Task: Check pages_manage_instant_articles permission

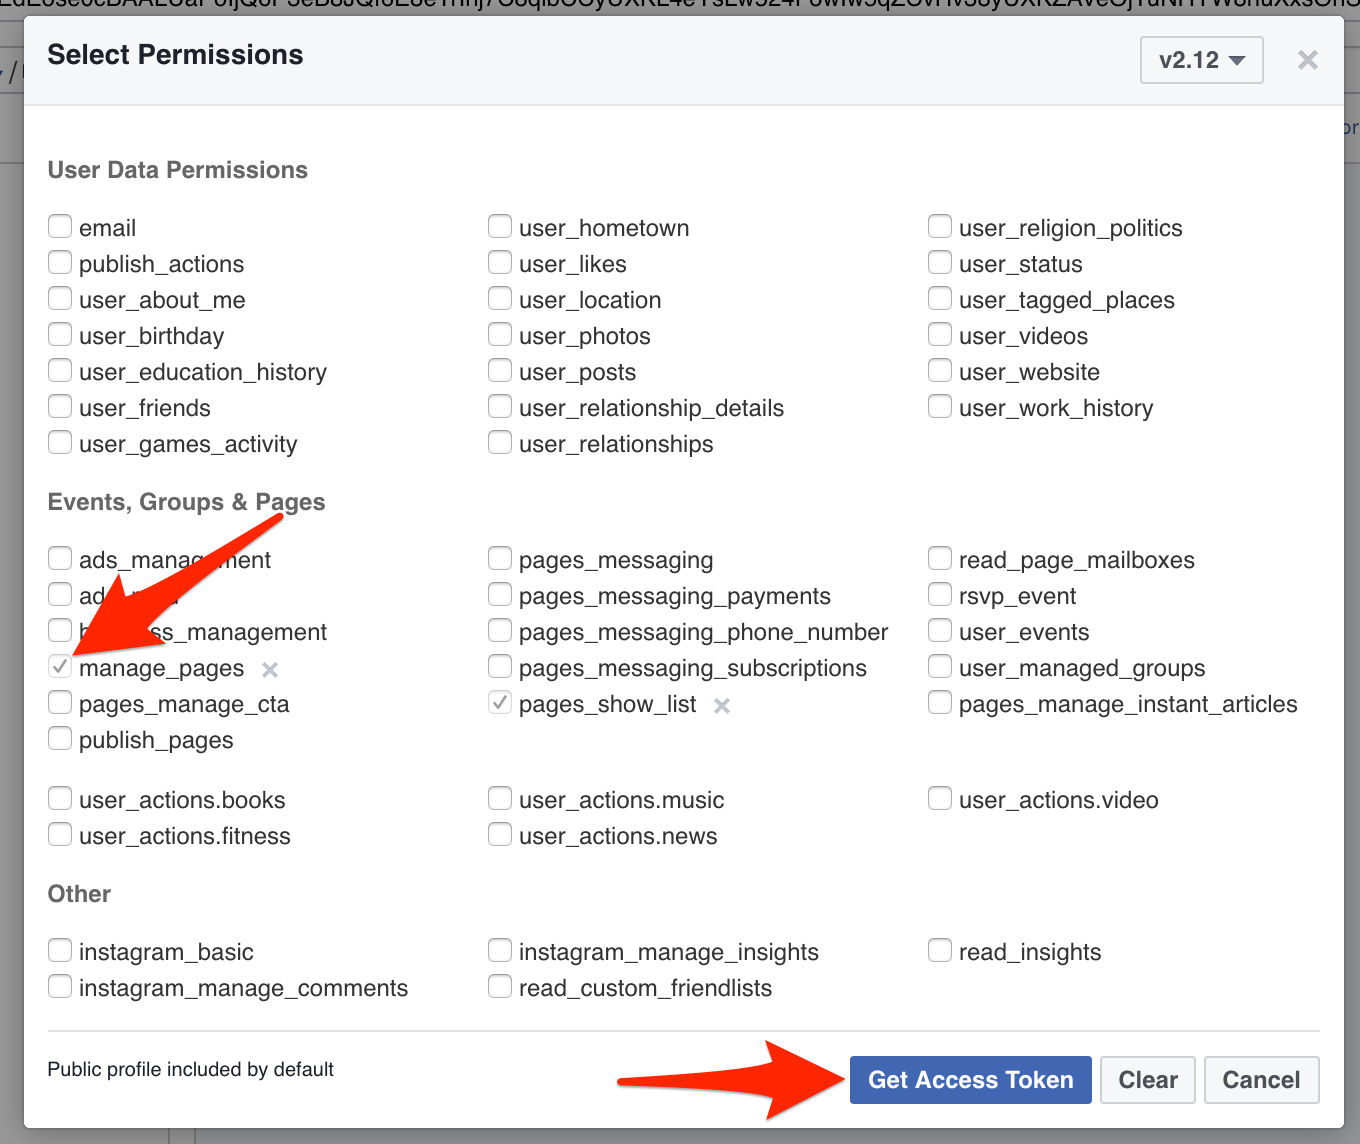Action: 940,702
